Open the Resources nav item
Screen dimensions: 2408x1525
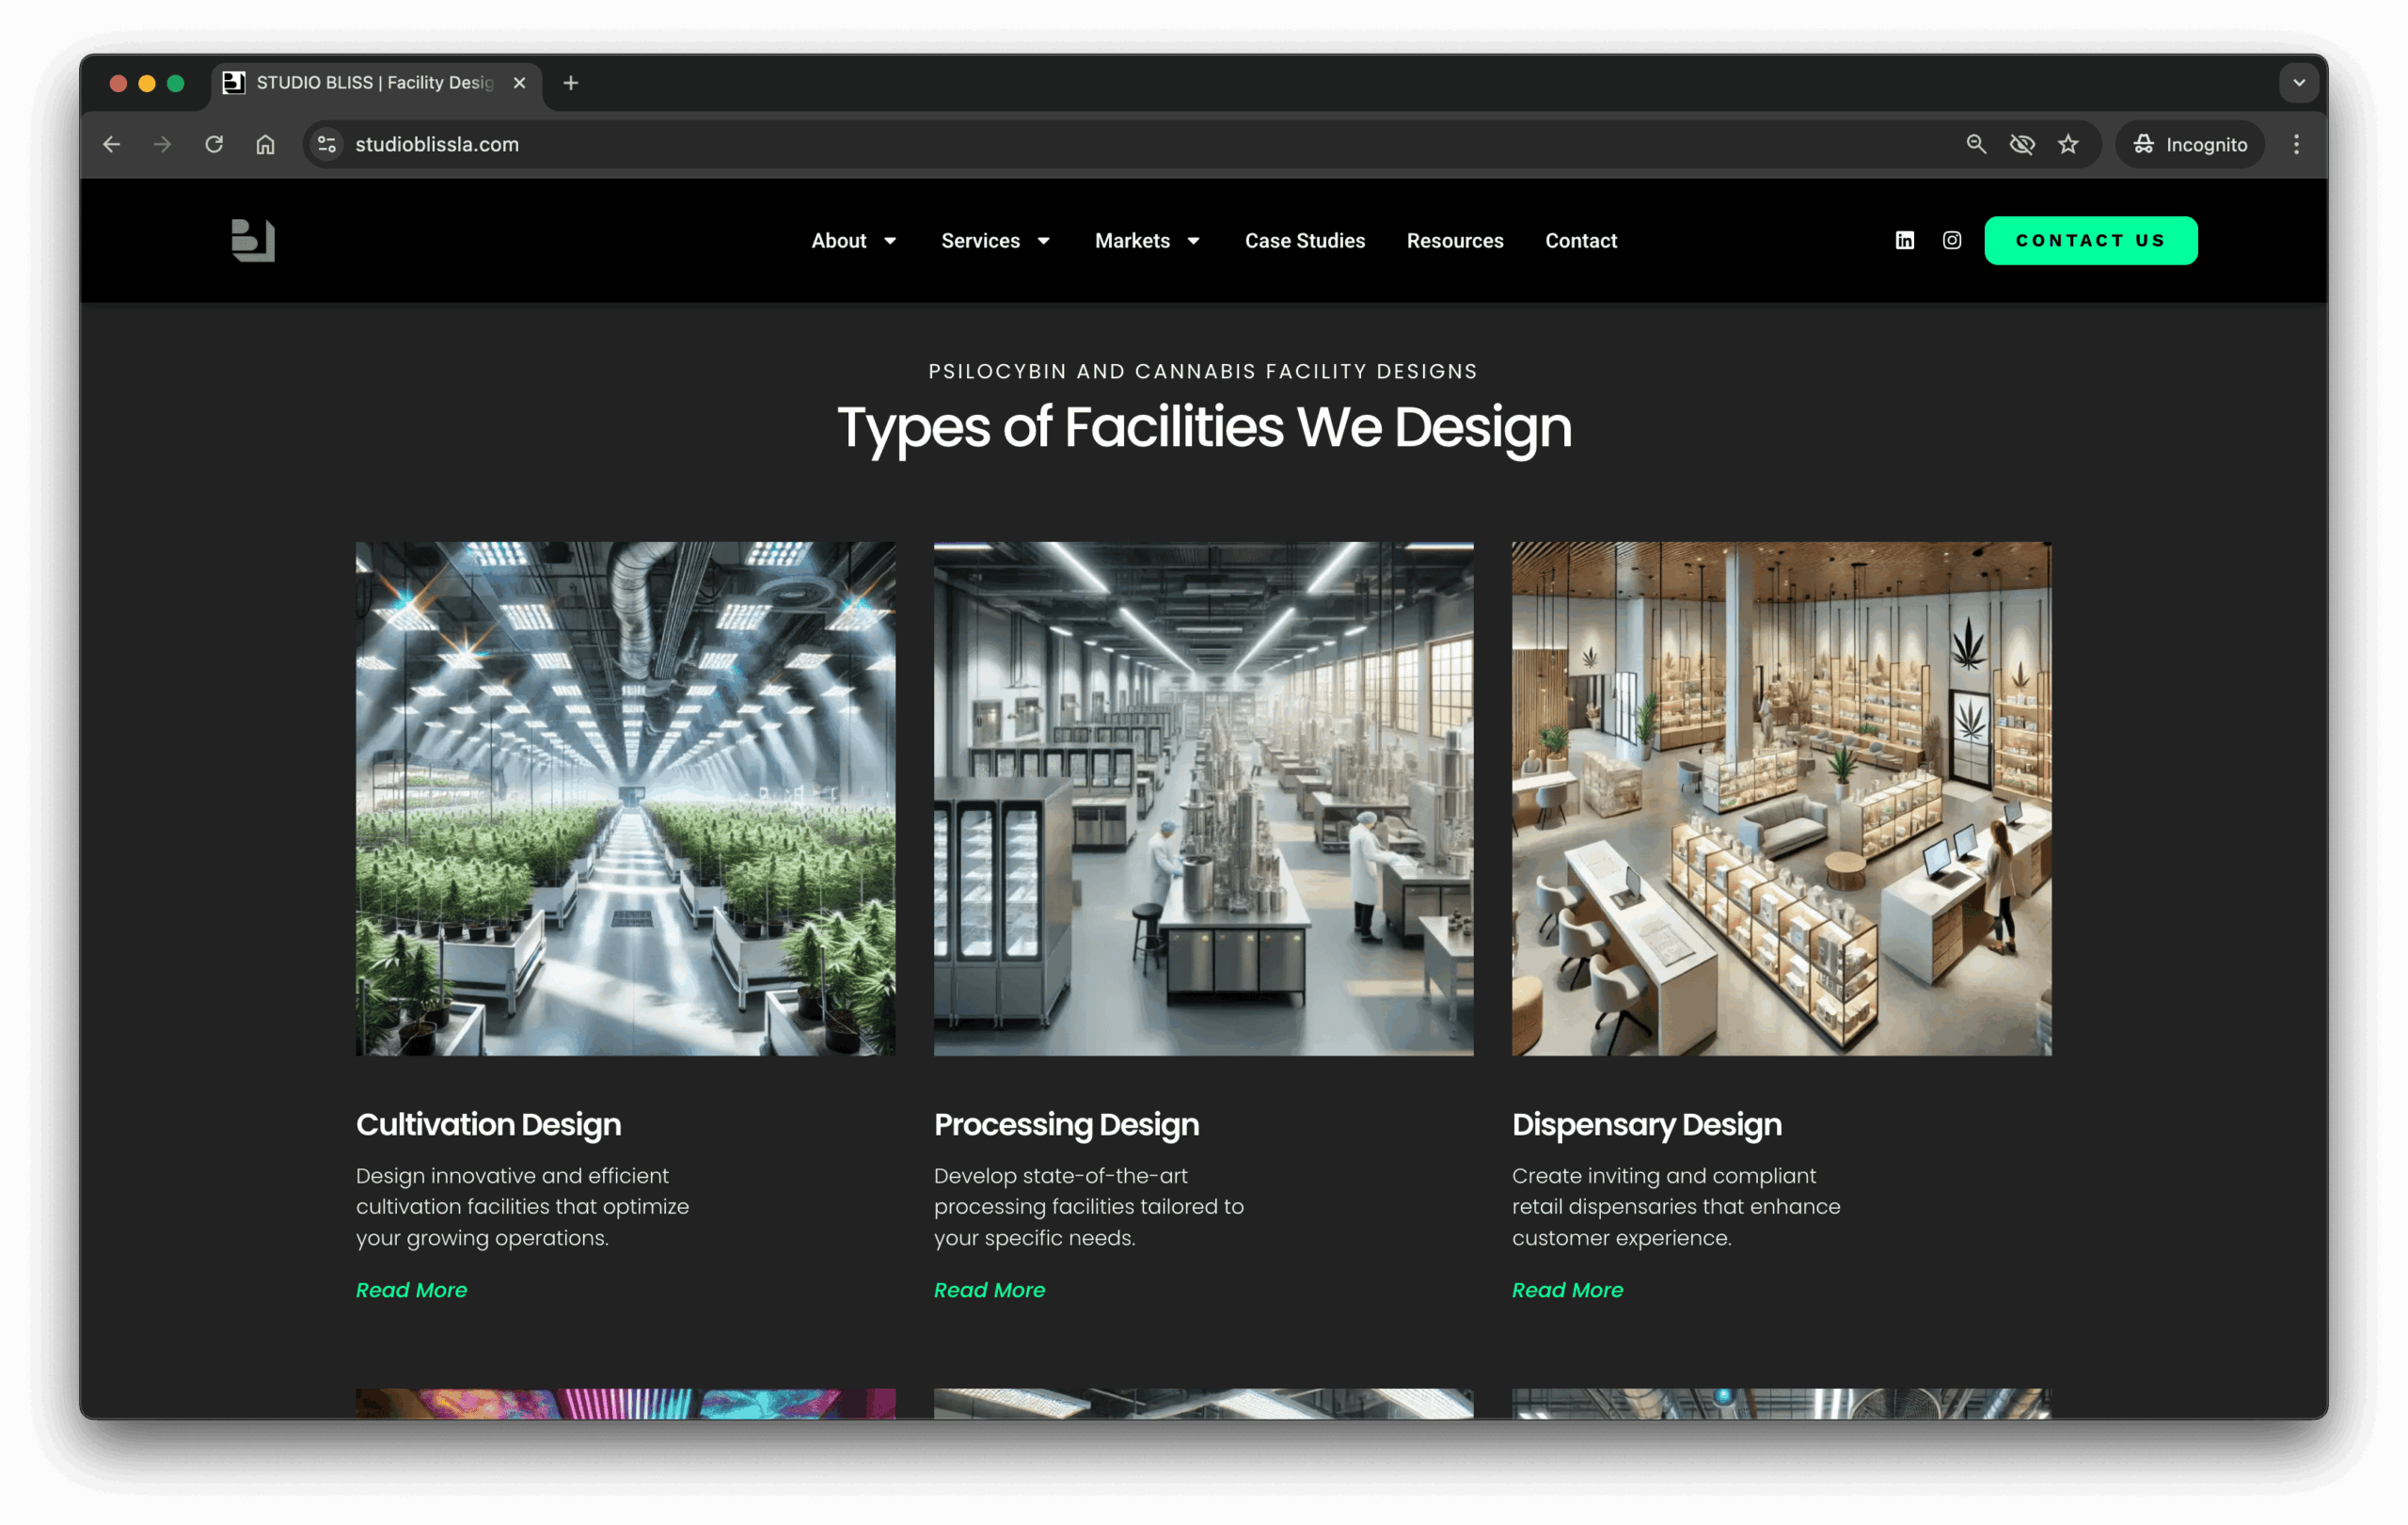[x=1454, y=240]
